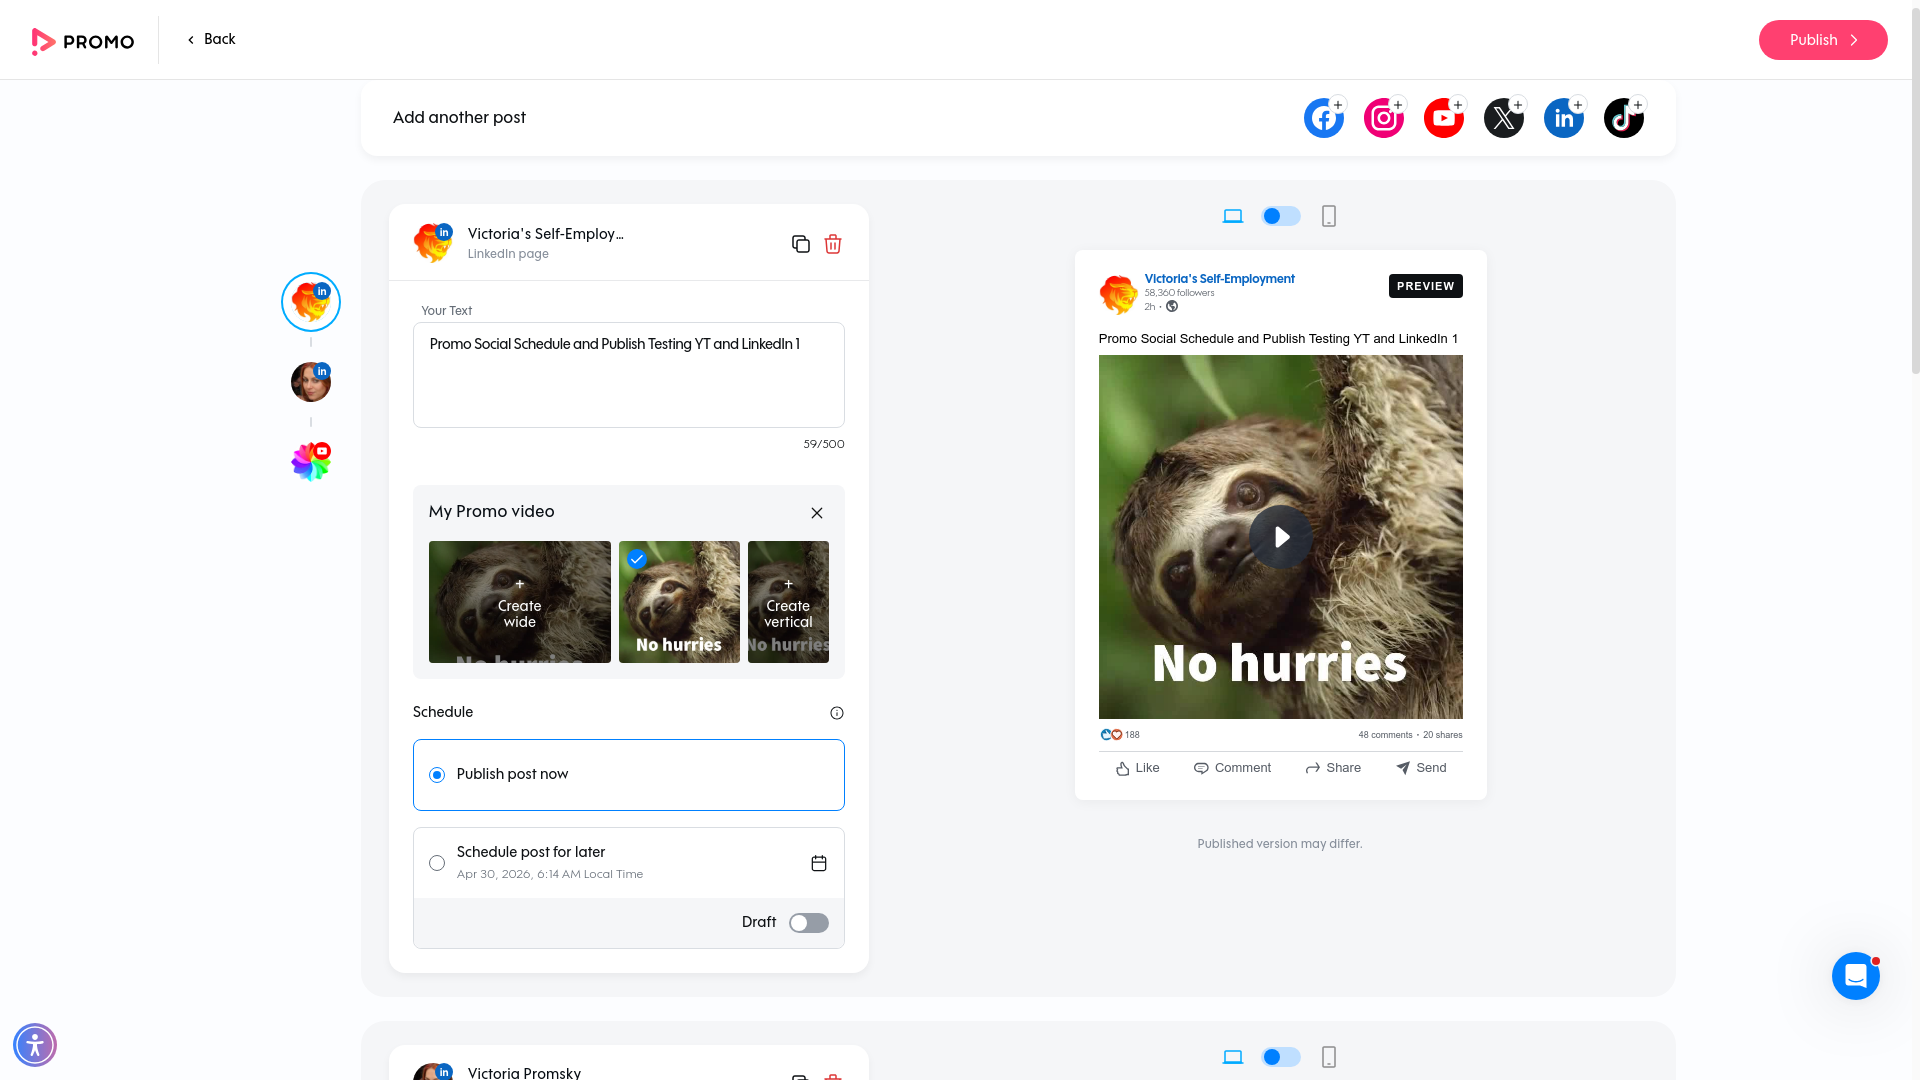Viewport: 1920px width, 1080px height.
Task: Open the calendar picker for scheduling
Action: [x=819, y=862]
